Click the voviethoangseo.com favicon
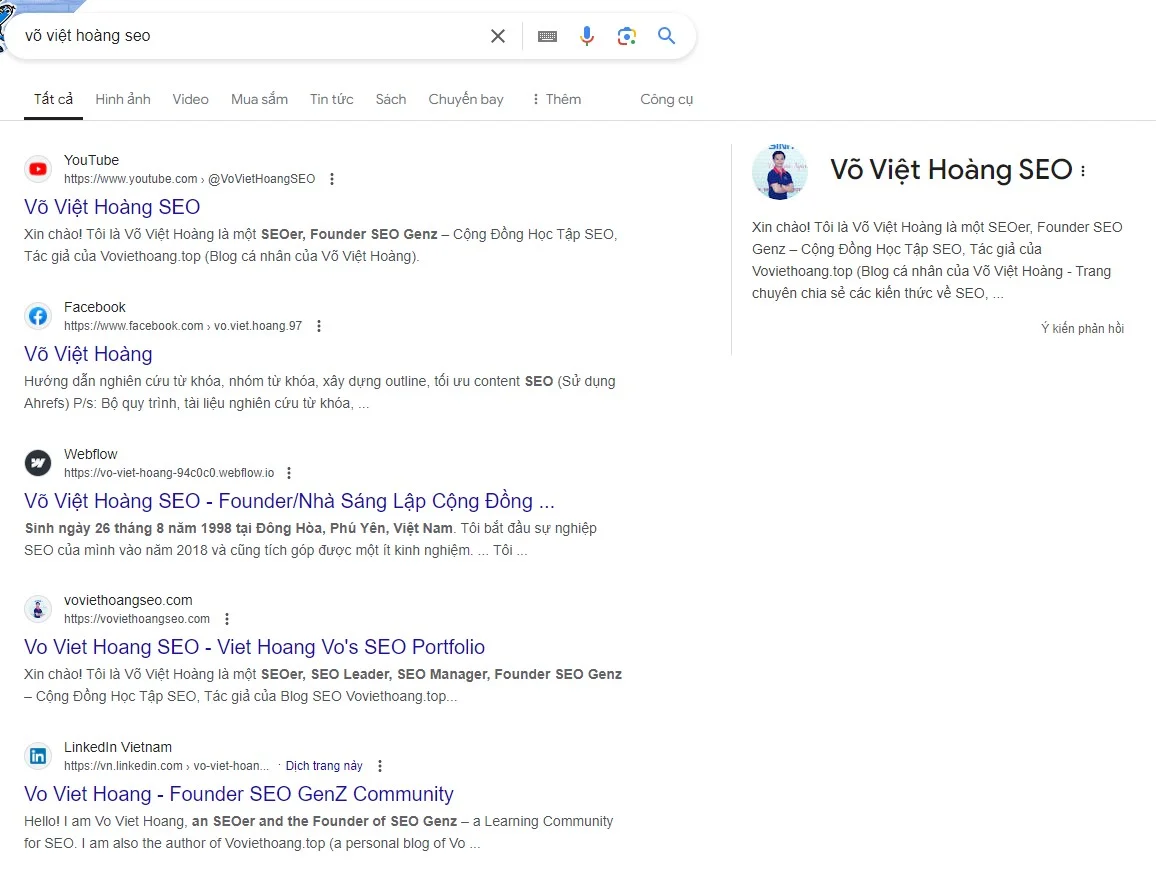The height and width of the screenshot is (874, 1156). coord(38,609)
